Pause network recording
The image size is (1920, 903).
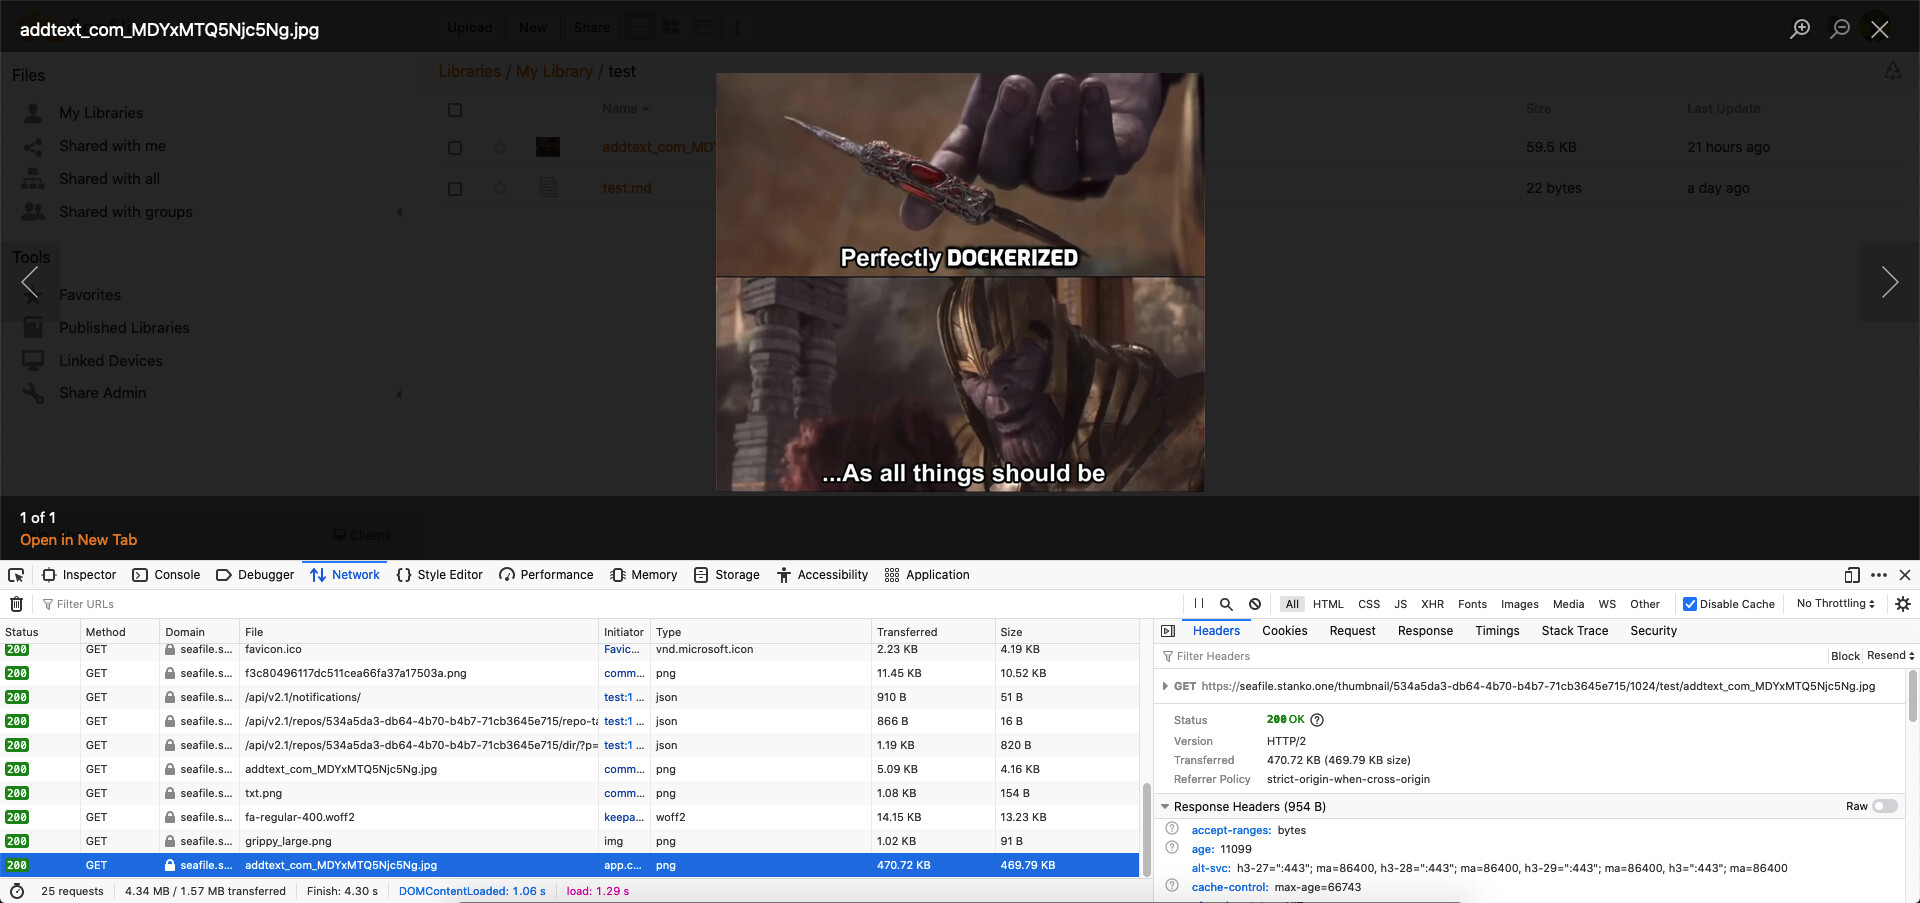(x=1199, y=604)
